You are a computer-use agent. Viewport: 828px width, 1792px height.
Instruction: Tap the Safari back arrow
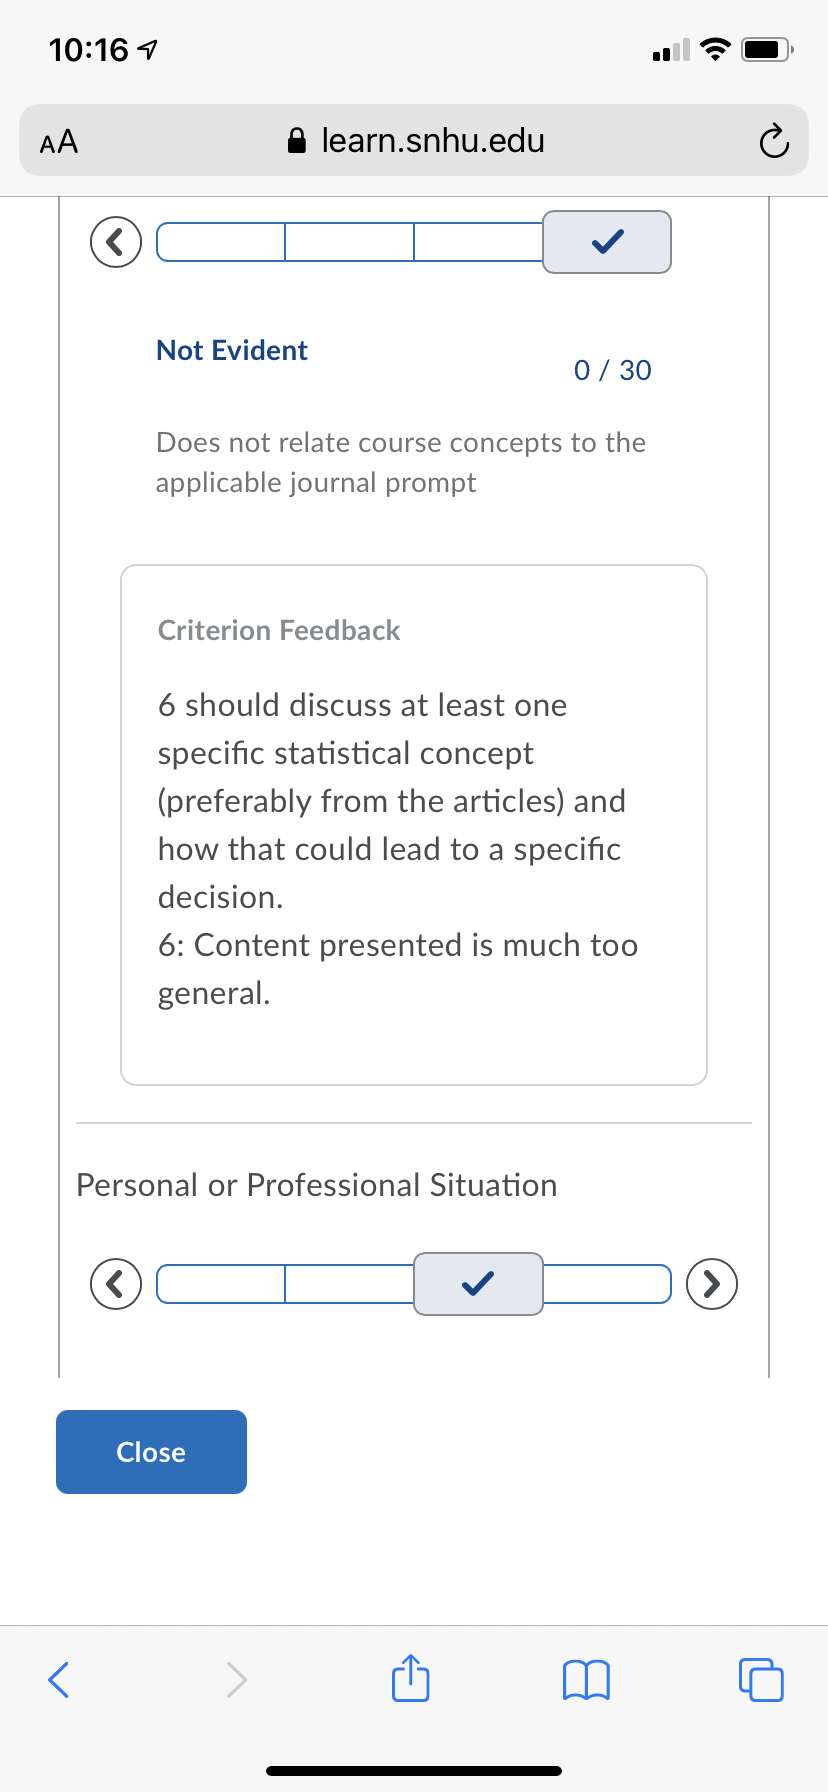click(x=59, y=1680)
